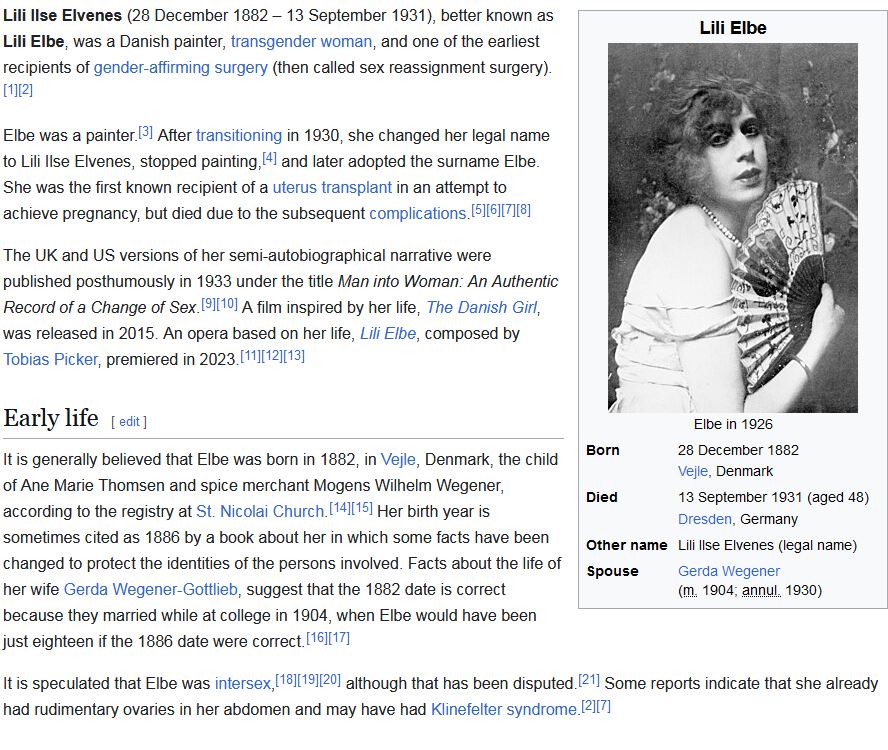Open the 'St. Nicolai Church' link
888x750 pixels.
pyautogui.click(x=261, y=512)
